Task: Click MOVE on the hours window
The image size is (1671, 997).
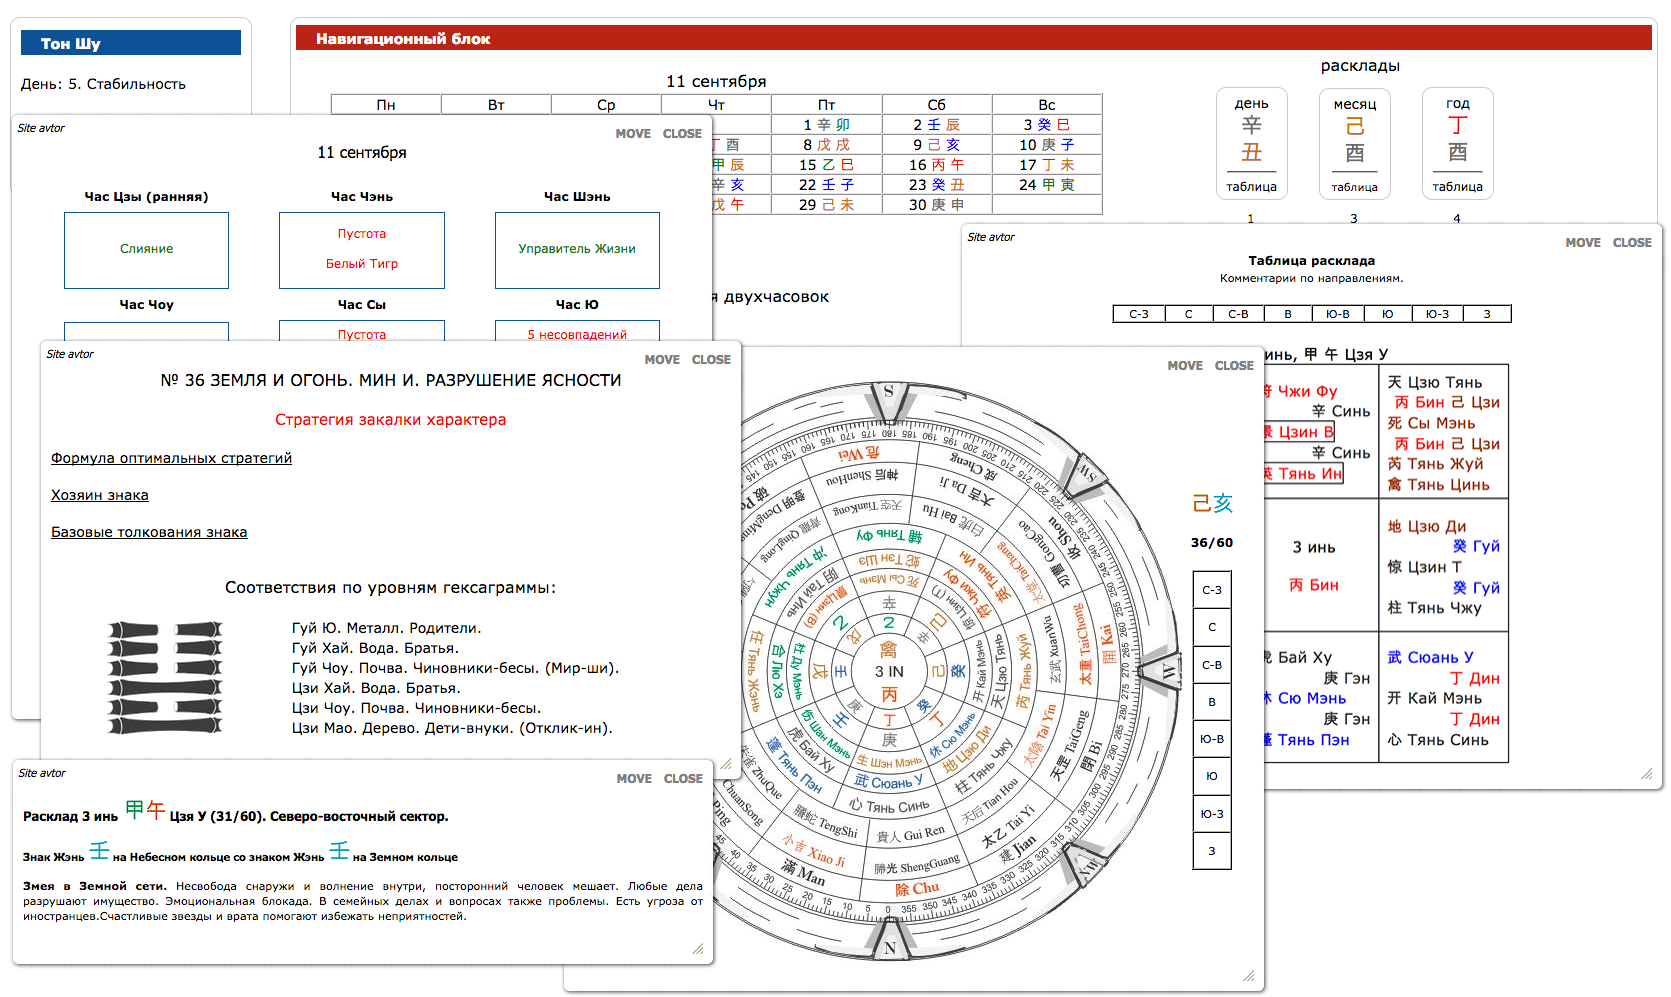Action: tap(633, 134)
